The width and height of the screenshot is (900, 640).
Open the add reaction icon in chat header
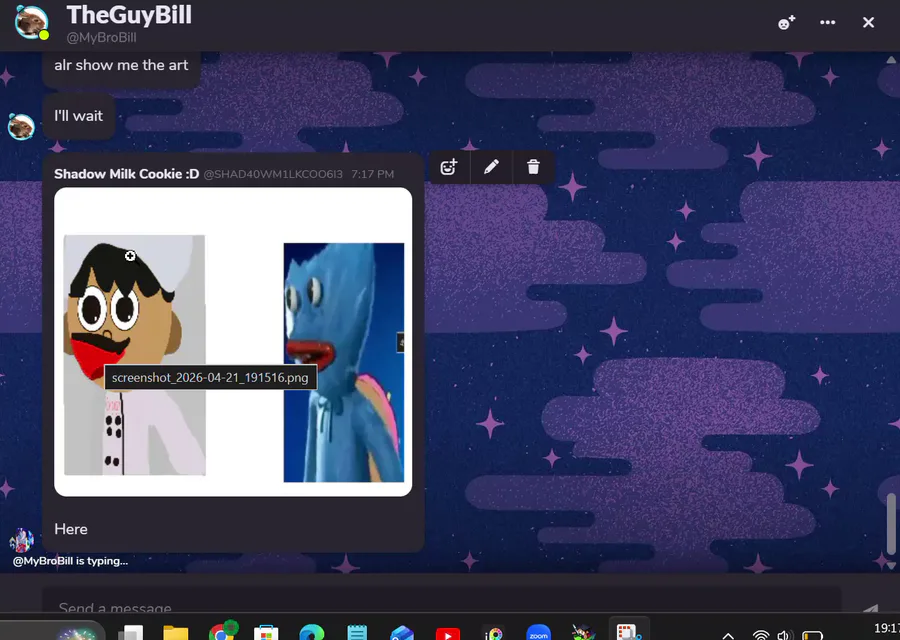(786, 22)
